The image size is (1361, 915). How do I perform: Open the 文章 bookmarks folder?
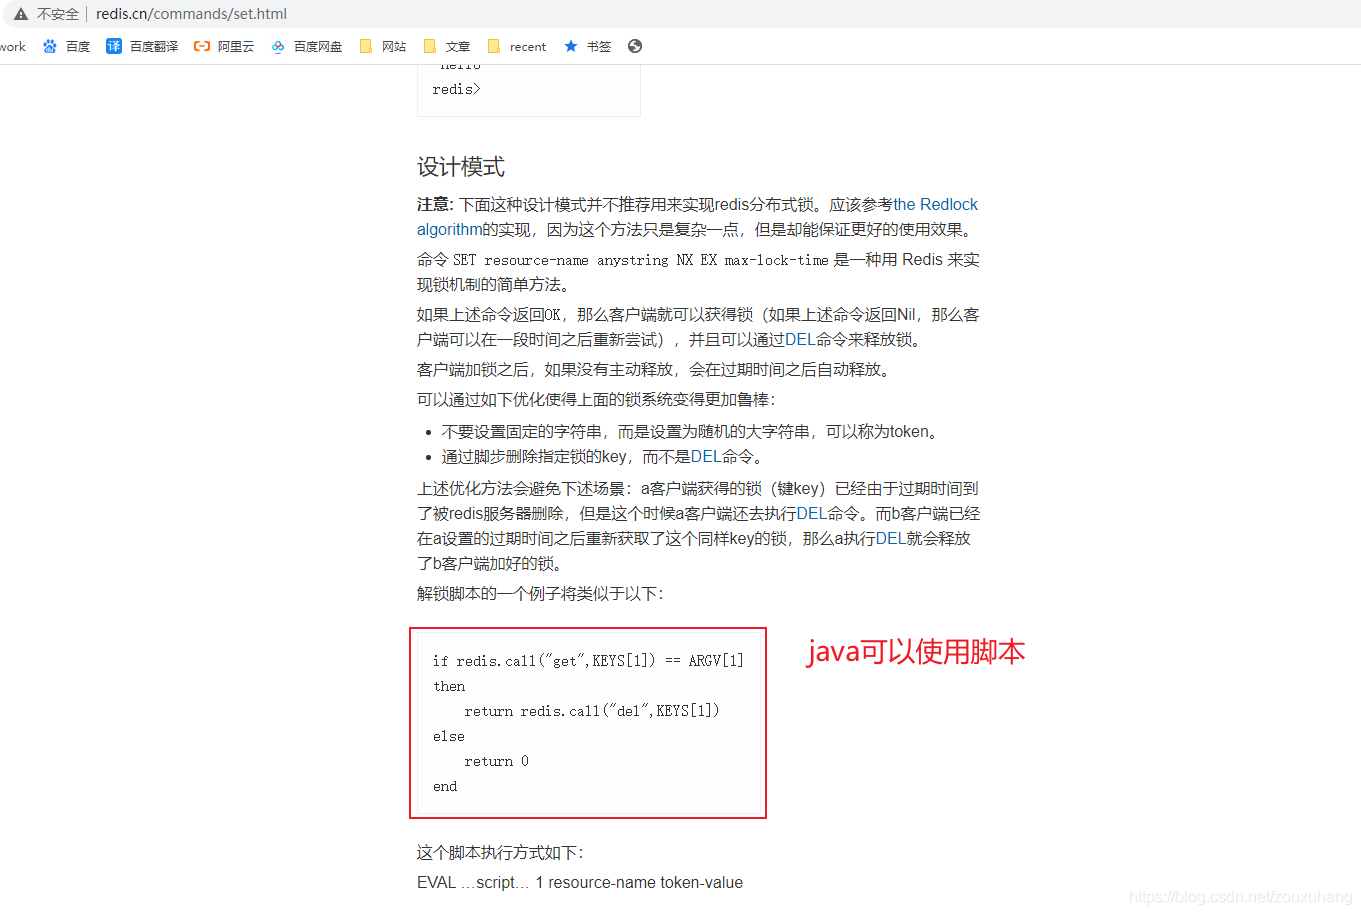(446, 46)
